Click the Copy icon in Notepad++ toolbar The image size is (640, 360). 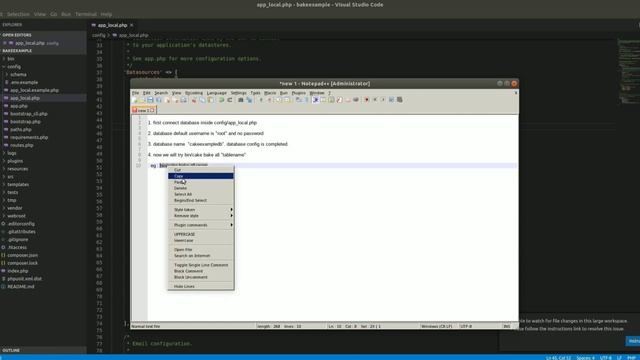(x=202, y=100)
